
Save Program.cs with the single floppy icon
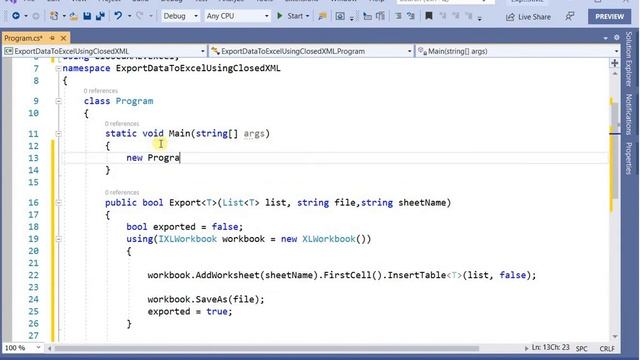tap(87, 16)
